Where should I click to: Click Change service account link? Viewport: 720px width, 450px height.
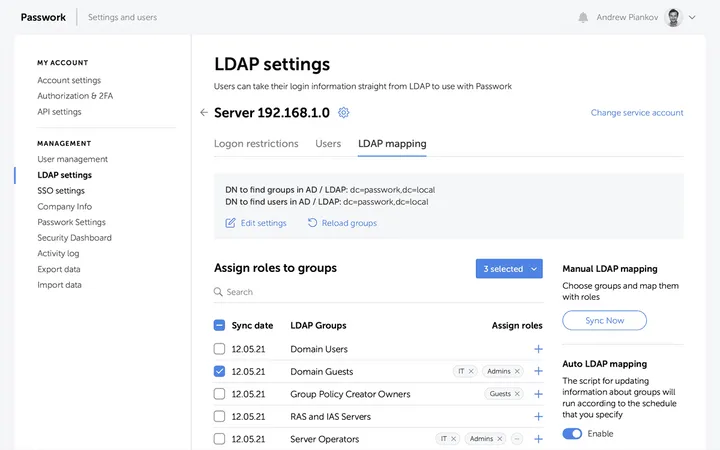(x=637, y=112)
